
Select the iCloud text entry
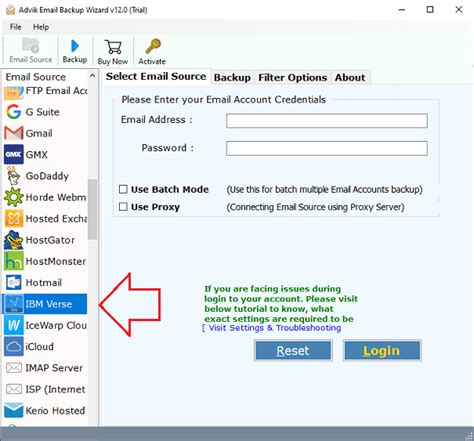point(39,347)
